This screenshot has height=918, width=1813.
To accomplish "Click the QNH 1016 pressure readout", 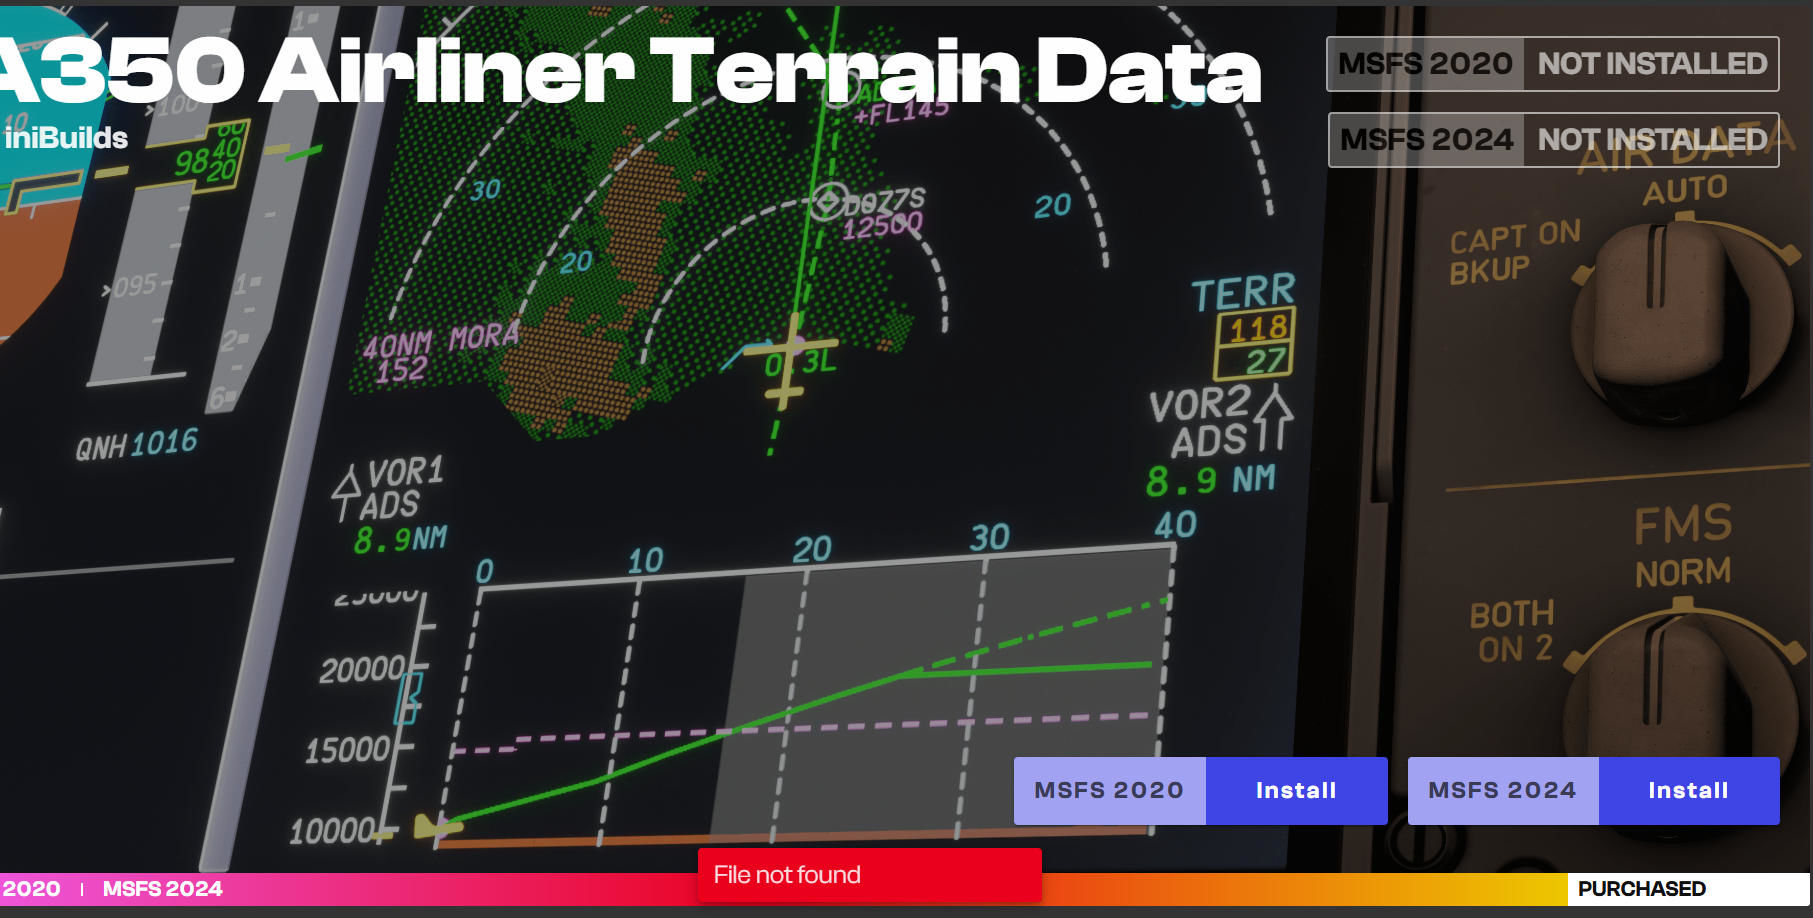I will click(137, 444).
